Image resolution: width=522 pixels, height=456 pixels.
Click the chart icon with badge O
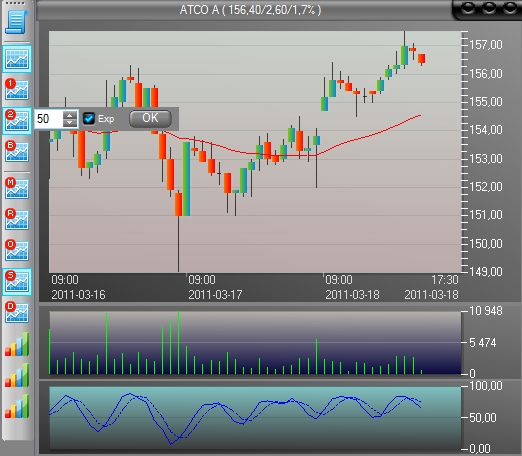tap(17, 250)
